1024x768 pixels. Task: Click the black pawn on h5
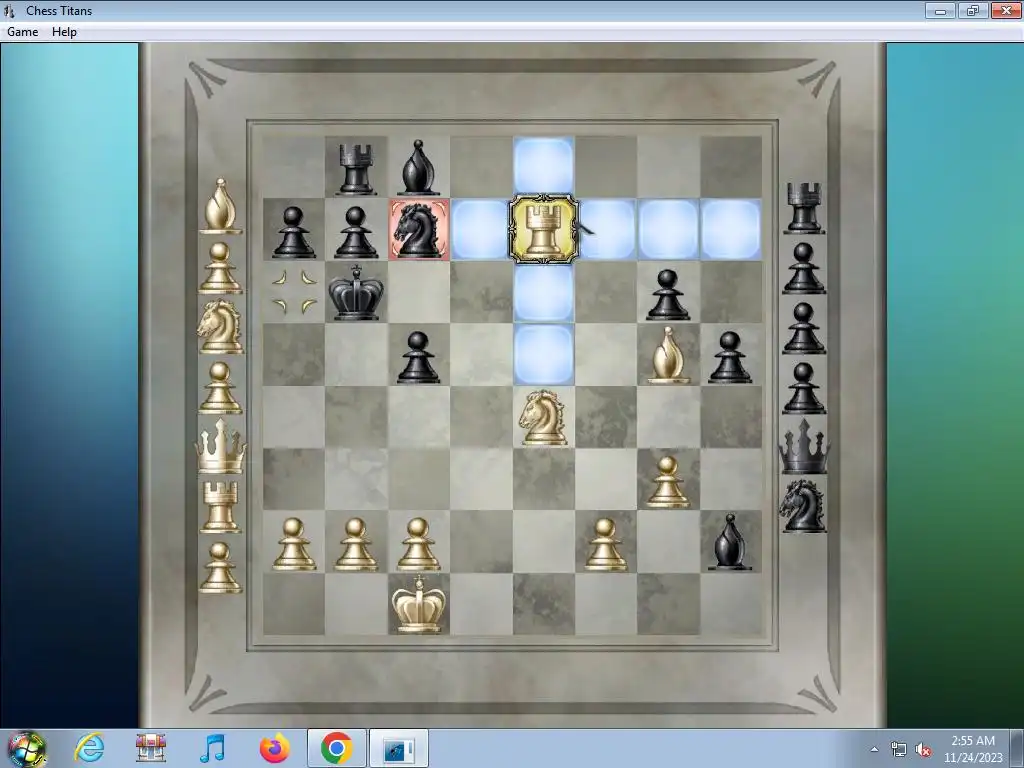(x=729, y=357)
